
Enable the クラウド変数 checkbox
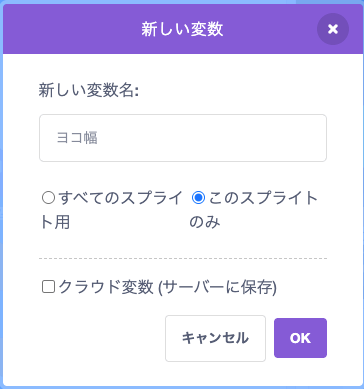tap(48, 287)
